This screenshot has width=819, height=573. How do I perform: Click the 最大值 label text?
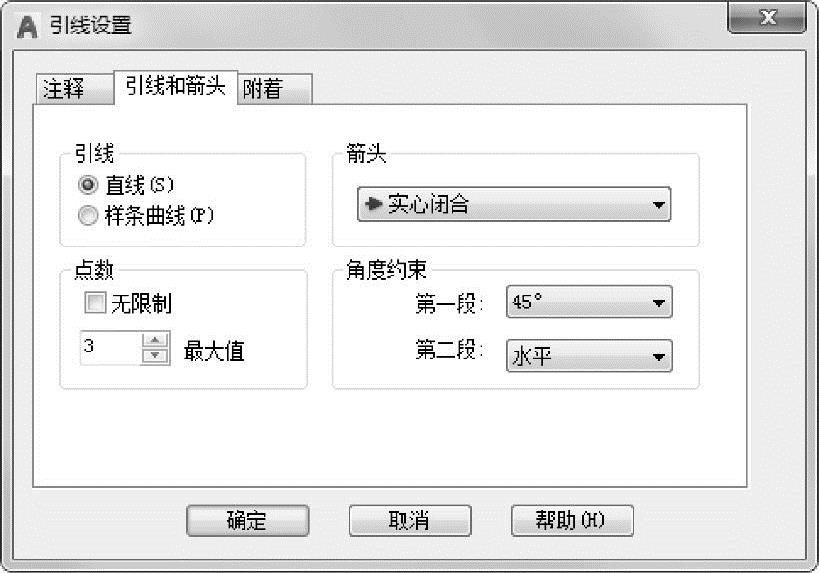pyautogui.click(x=214, y=351)
